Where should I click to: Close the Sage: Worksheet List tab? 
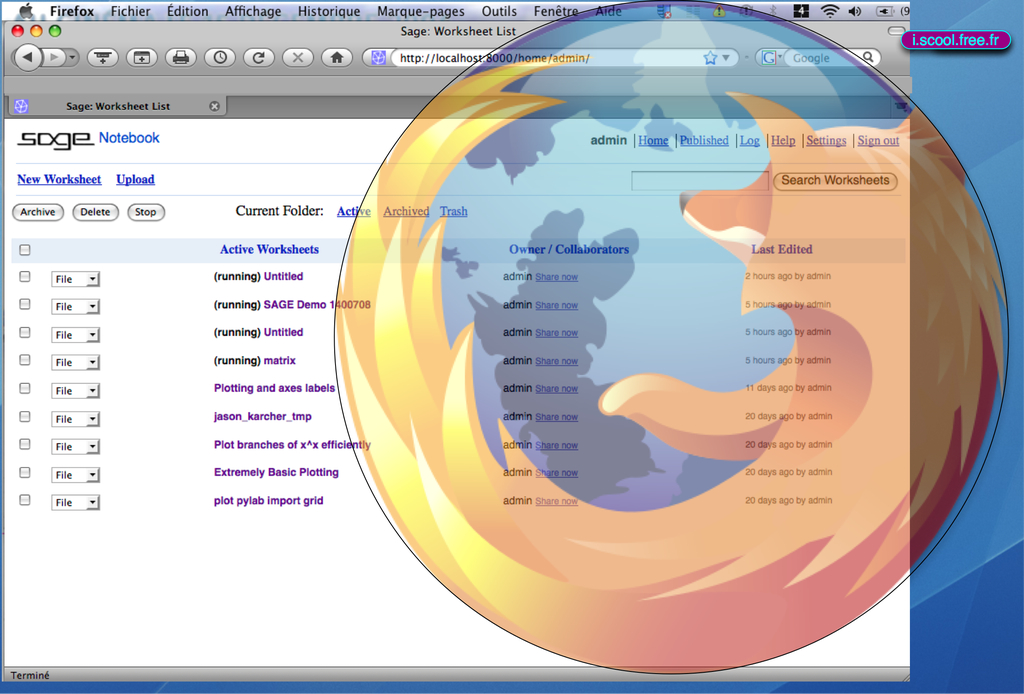click(x=214, y=106)
